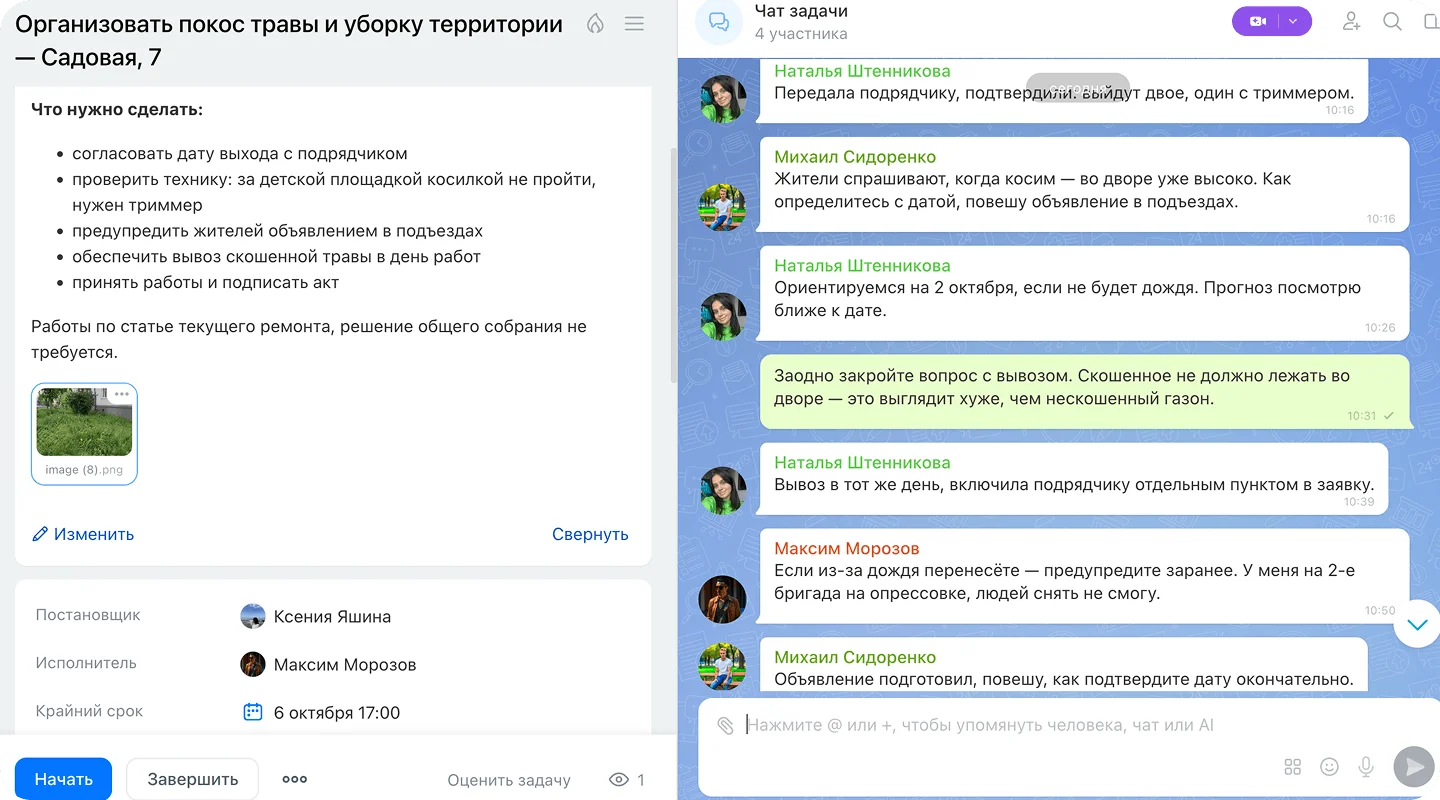Open the task hamburger menu
This screenshot has height=800, width=1440.
(634, 23)
